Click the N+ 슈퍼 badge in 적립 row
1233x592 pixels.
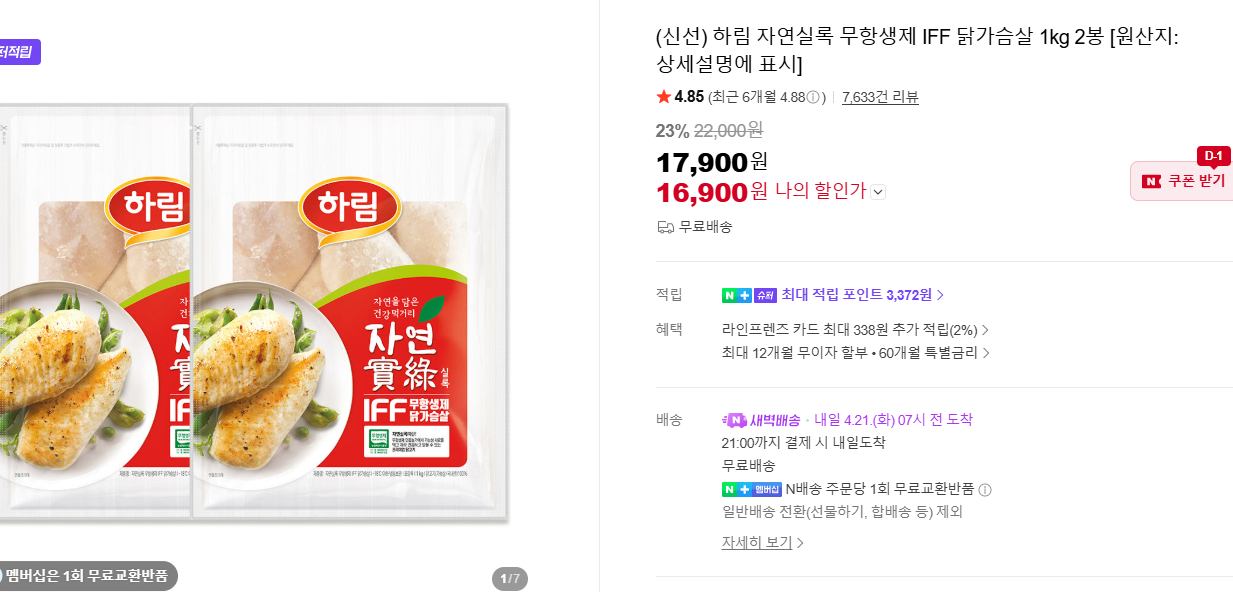pos(749,295)
